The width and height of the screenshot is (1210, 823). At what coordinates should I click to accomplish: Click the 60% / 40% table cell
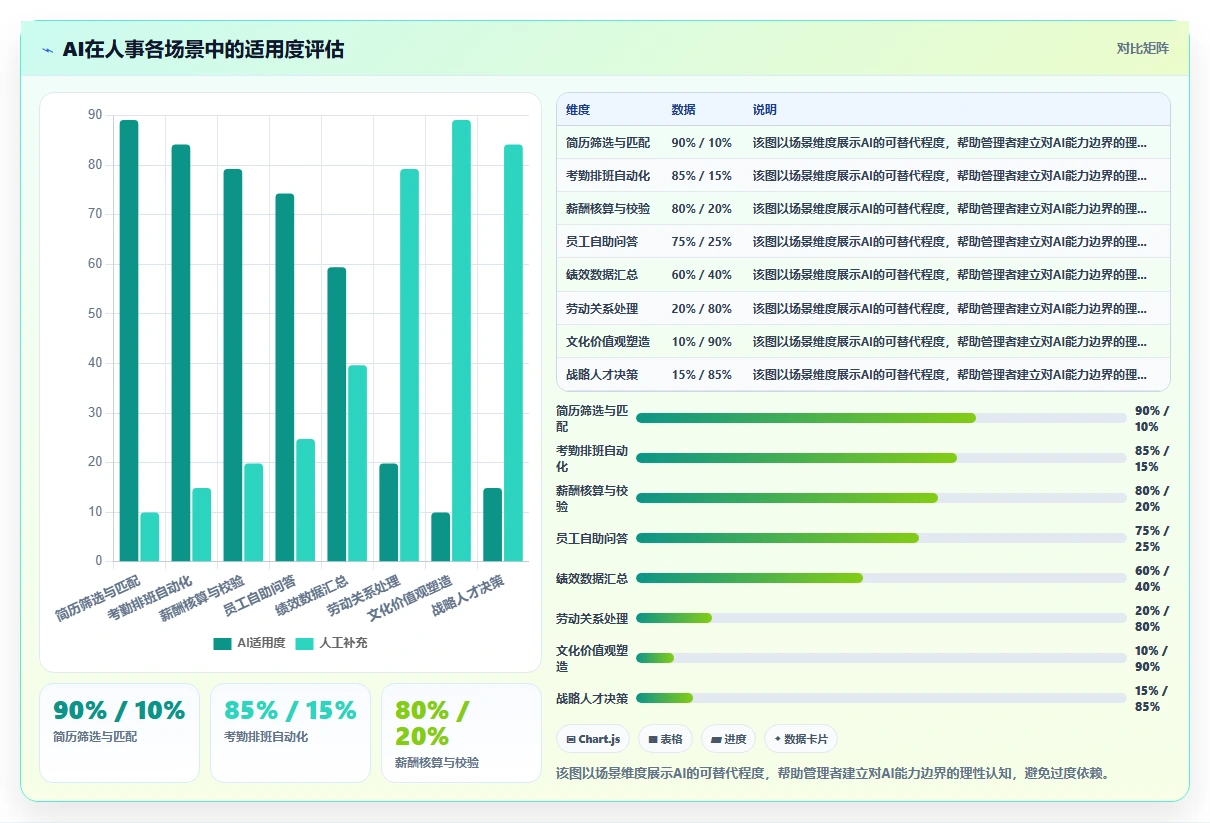point(702,275)
